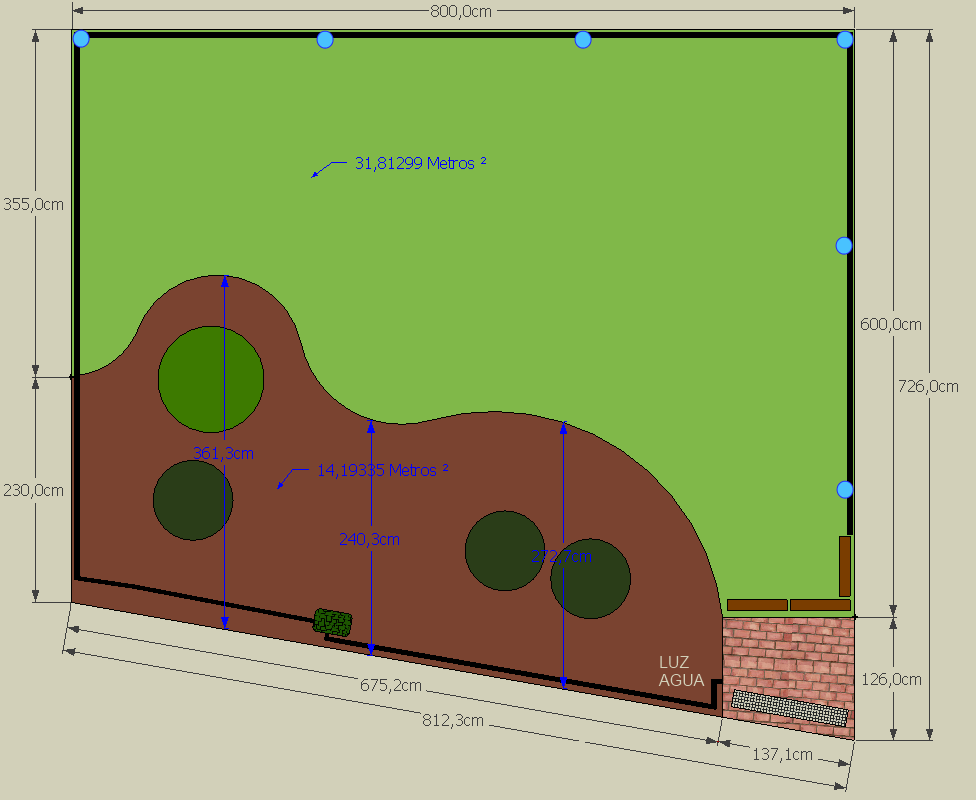Click the 600,0cm dimension label
The width and height of the screenshot is (976, 800).
click(891, 324)
